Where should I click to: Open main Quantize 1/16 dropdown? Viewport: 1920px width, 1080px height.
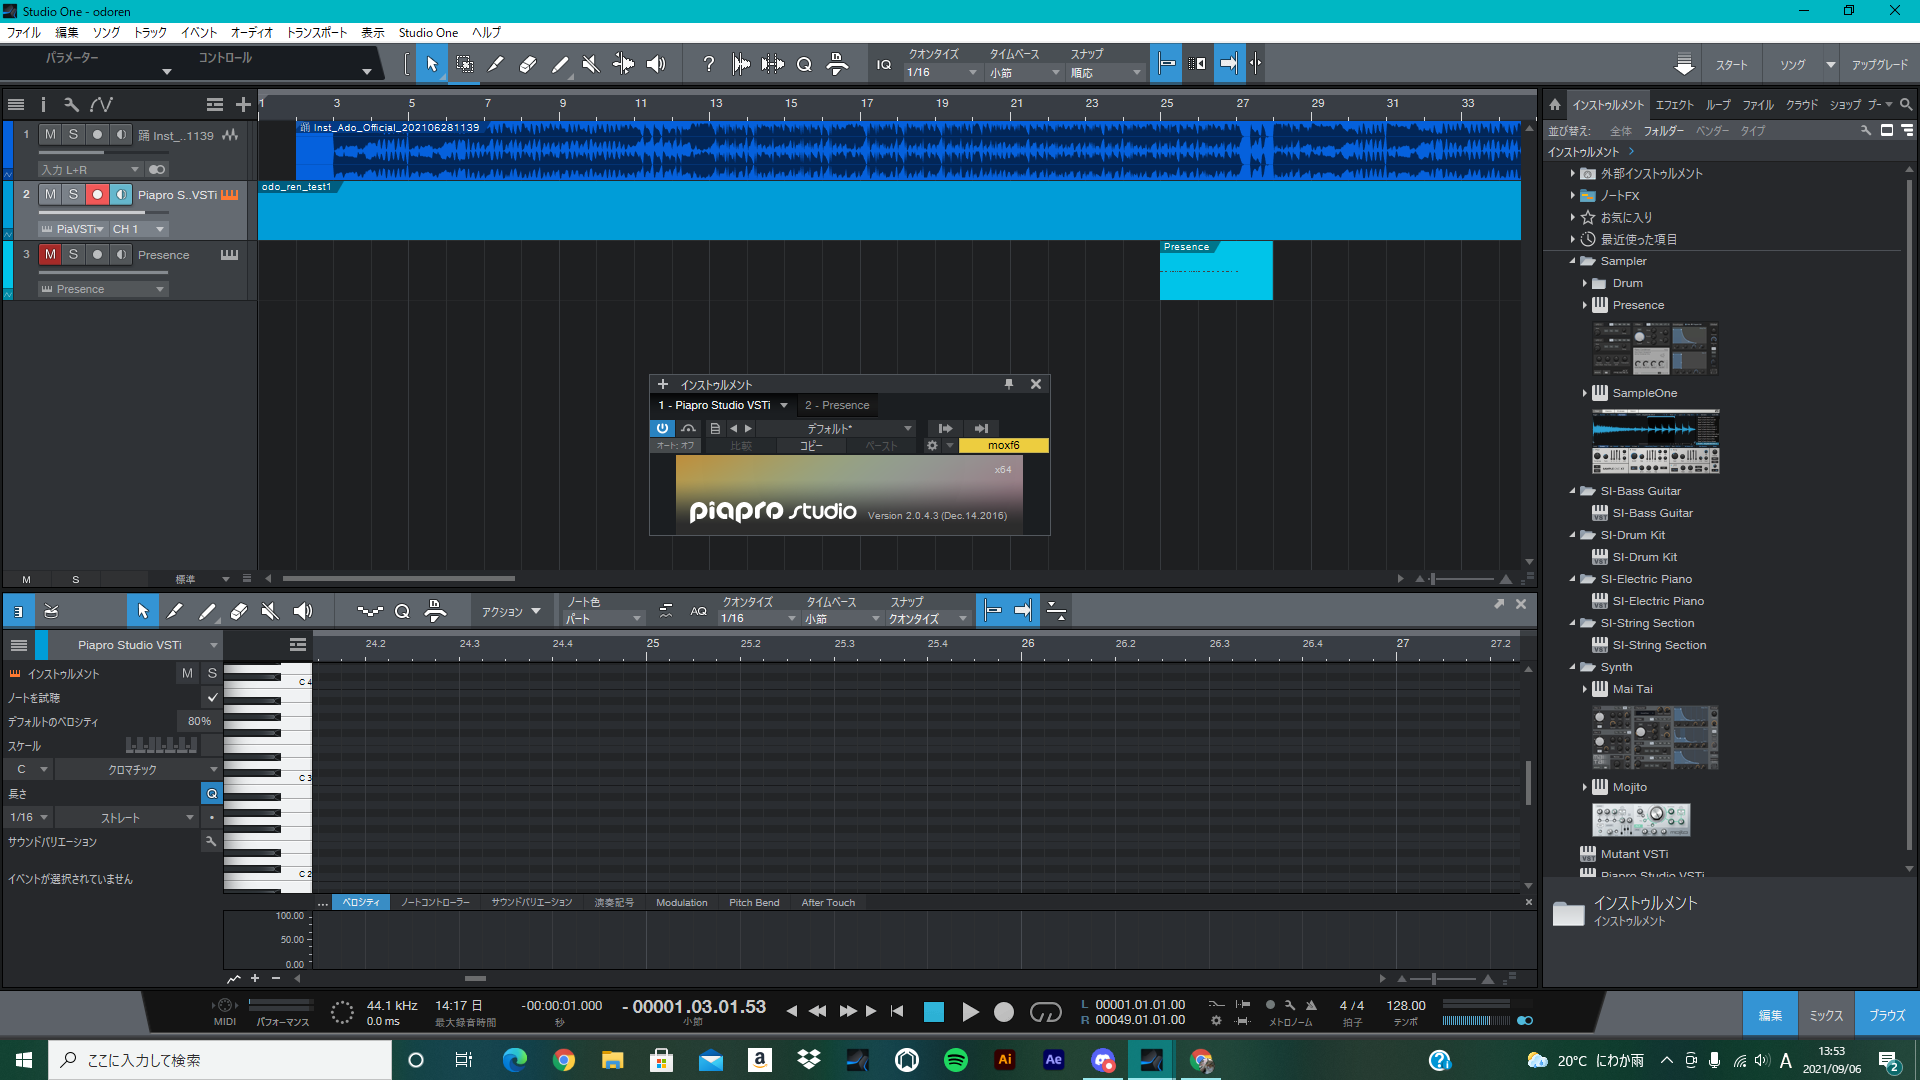click(x=941, y=72)
